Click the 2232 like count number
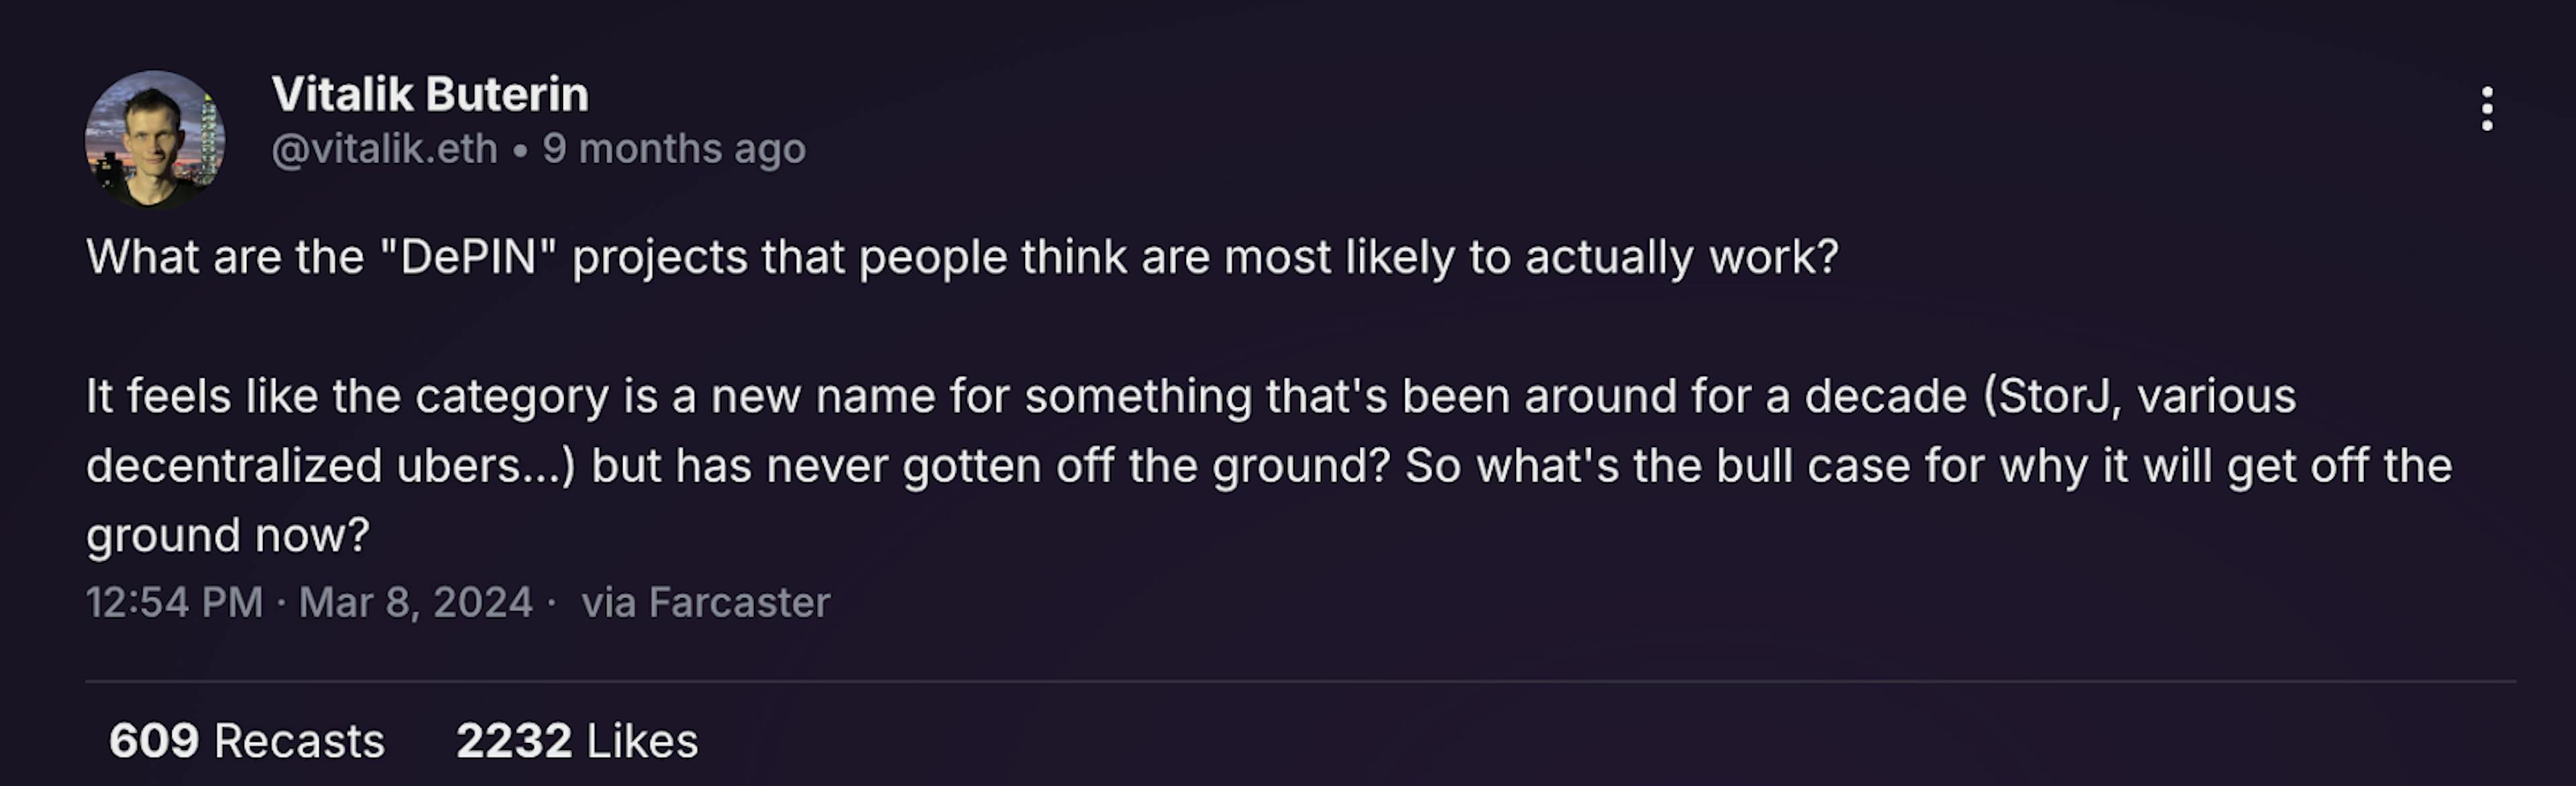 click(514, 741)
